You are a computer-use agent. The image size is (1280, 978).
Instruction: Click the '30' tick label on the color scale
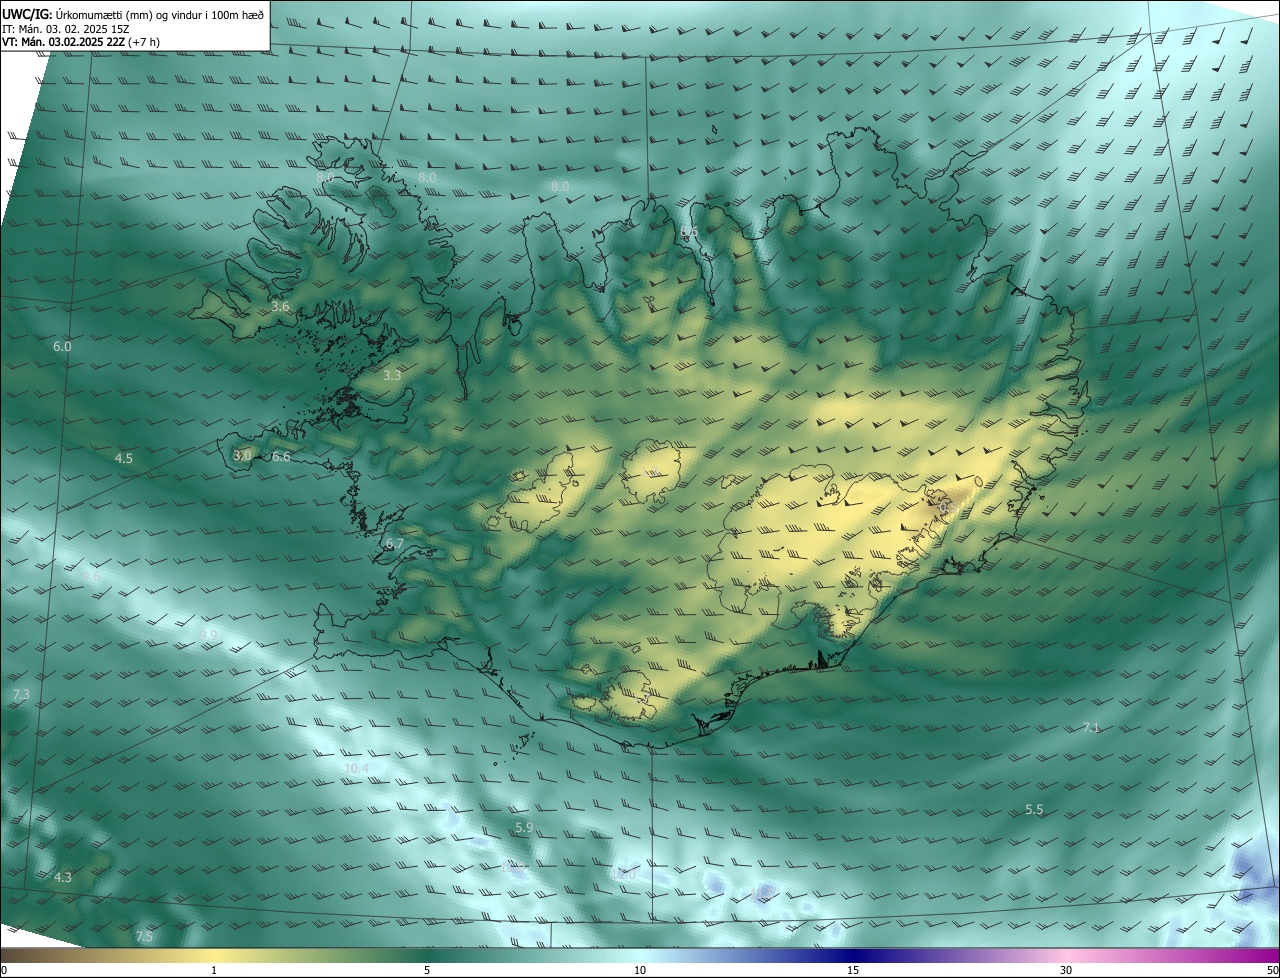point(1066,970)
